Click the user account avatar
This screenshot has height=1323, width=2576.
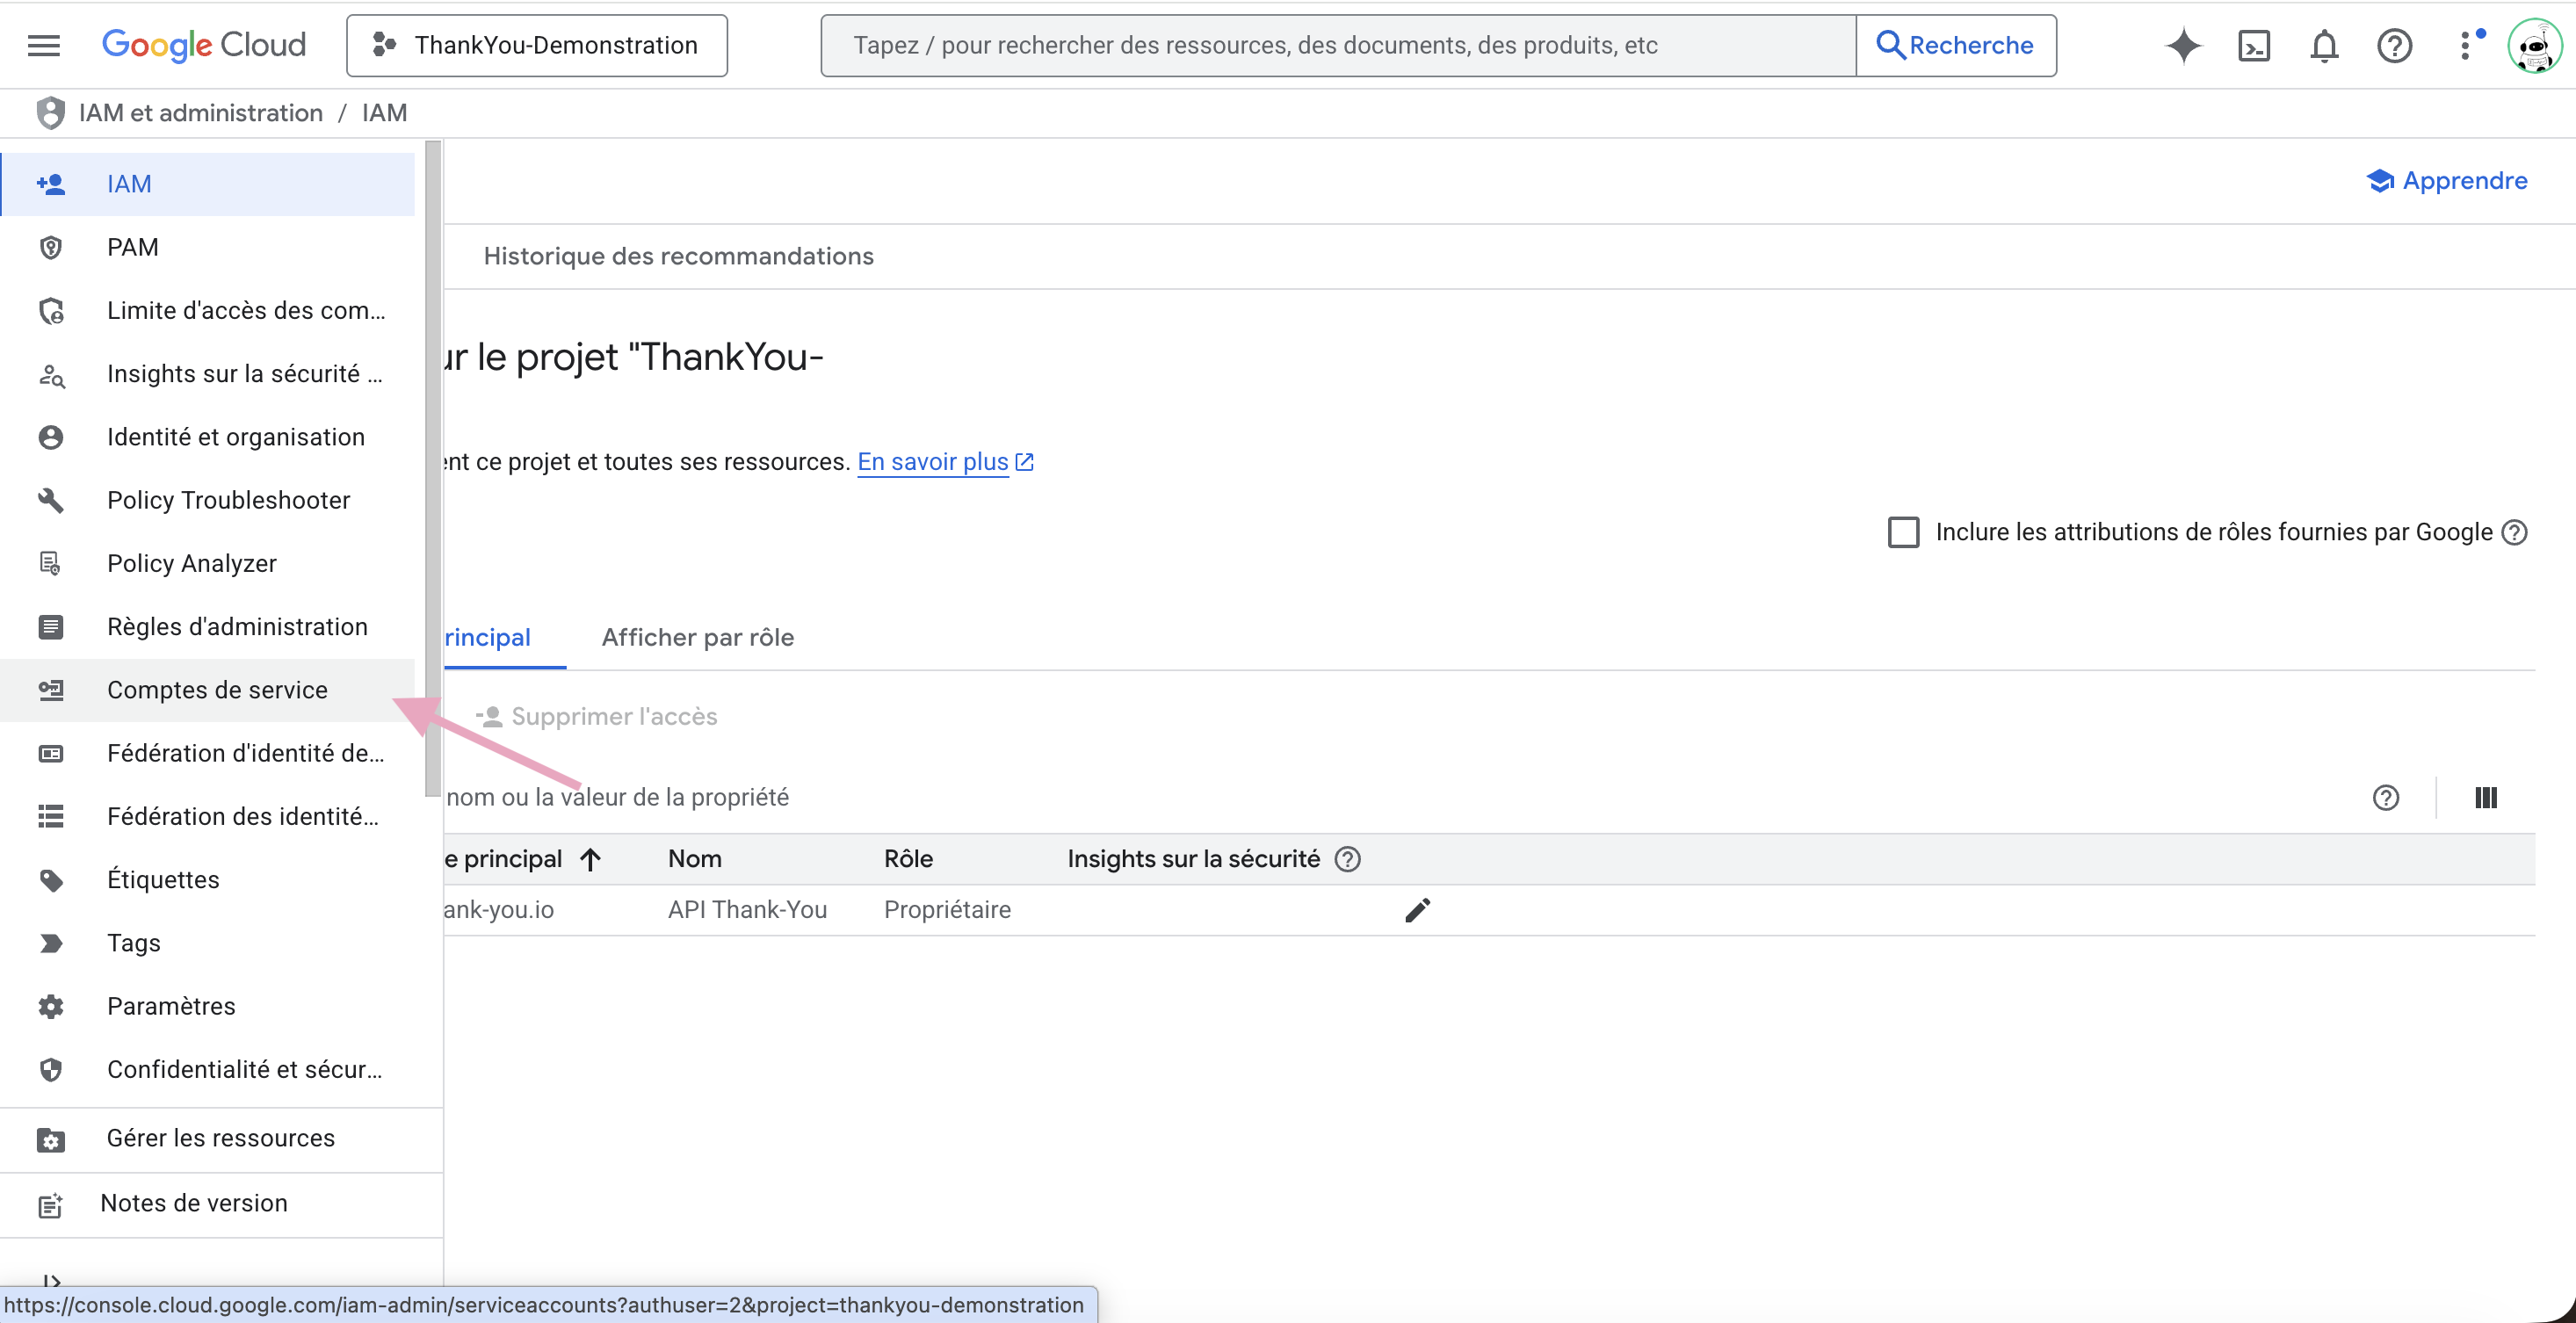point(2534,45)
